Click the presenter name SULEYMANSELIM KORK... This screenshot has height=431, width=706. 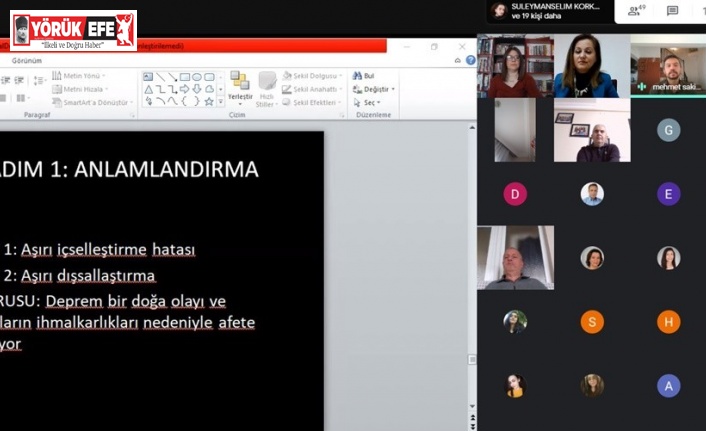pyautogui.click(x=555, y=6)
